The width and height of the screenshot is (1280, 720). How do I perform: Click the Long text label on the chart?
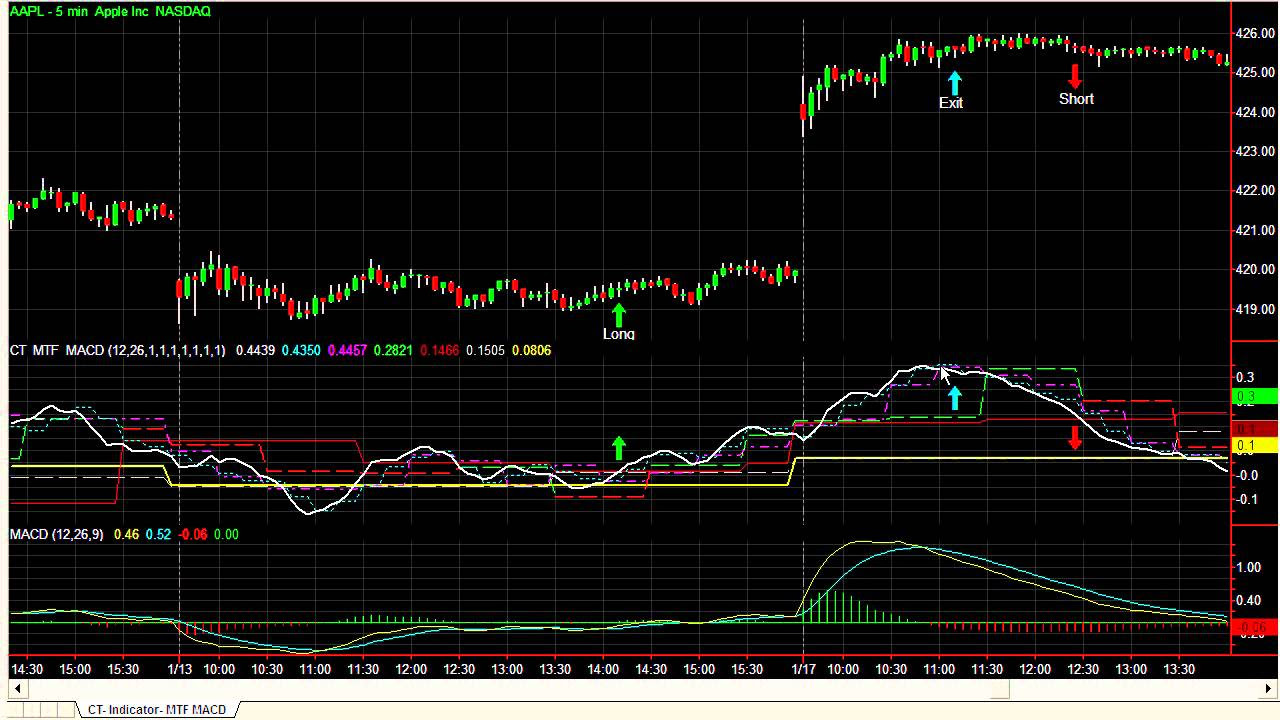coord(617,334)
